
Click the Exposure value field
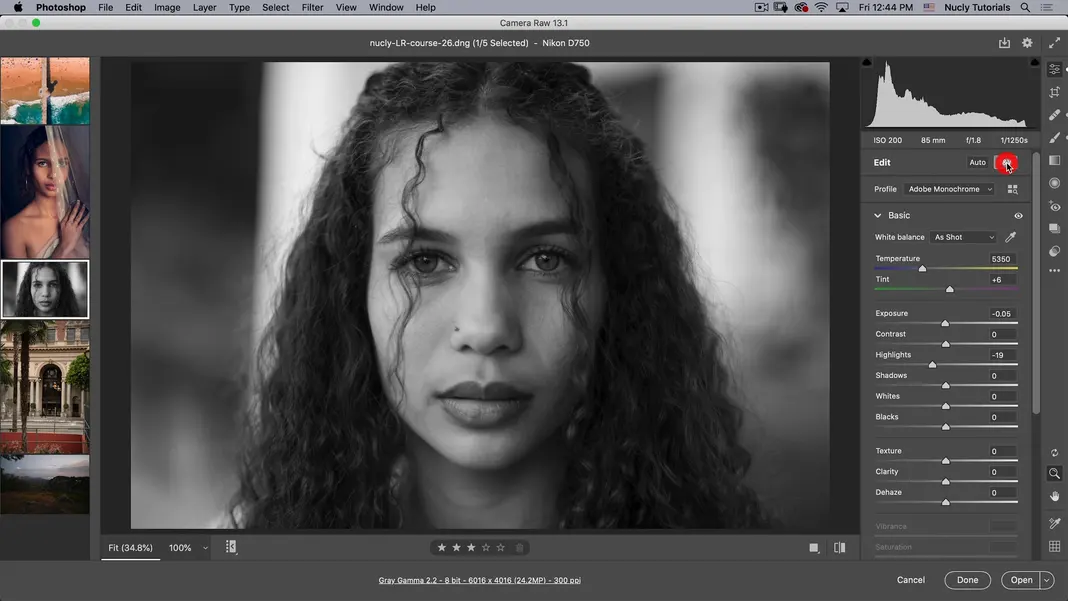pyautogui.click(x=1002, y=314)
